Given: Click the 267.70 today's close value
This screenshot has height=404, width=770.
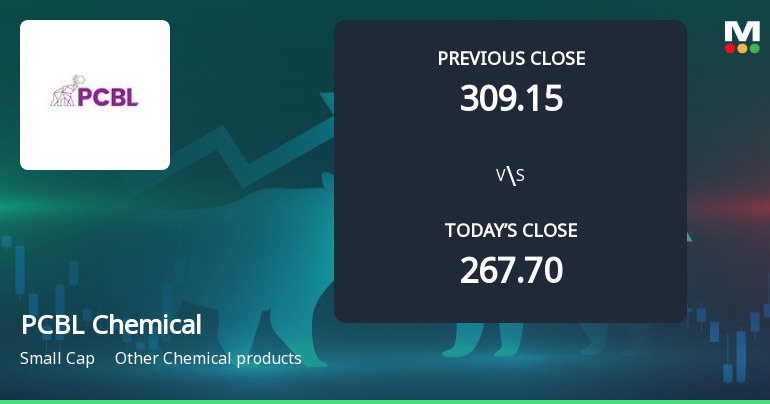Looking at the screenshot, I should [511, 270].
